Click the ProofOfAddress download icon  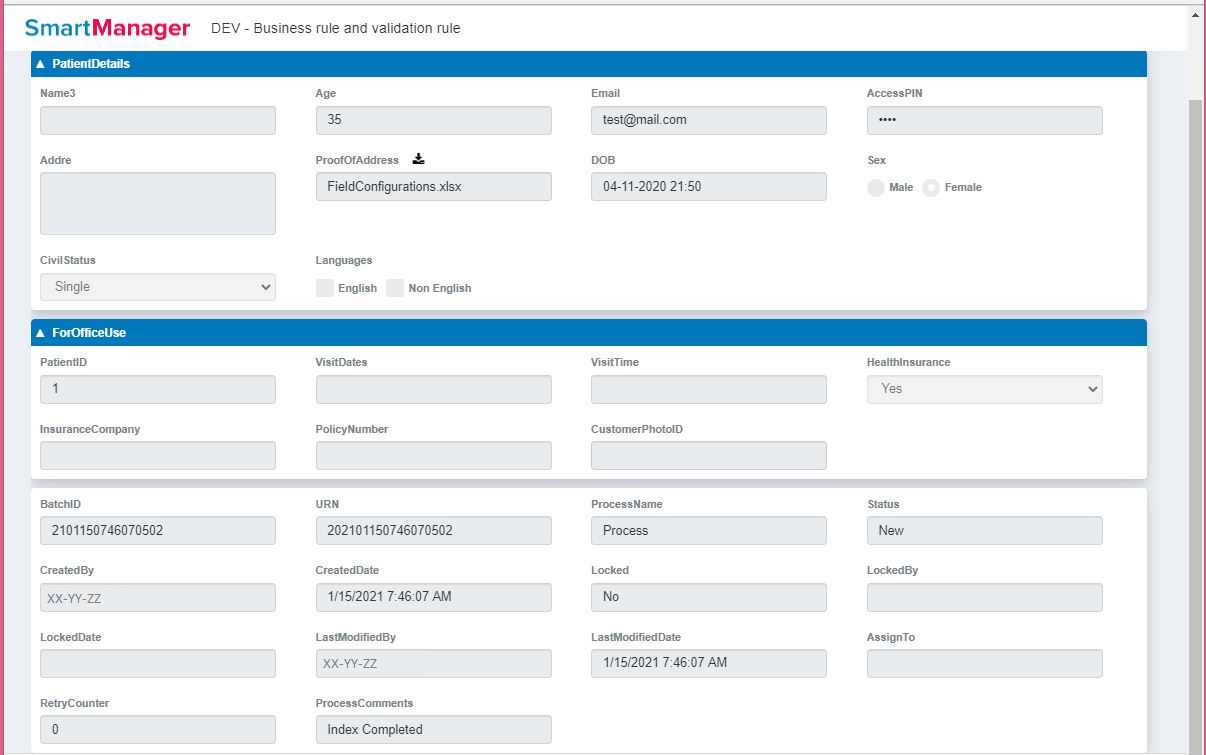[419, 160]
